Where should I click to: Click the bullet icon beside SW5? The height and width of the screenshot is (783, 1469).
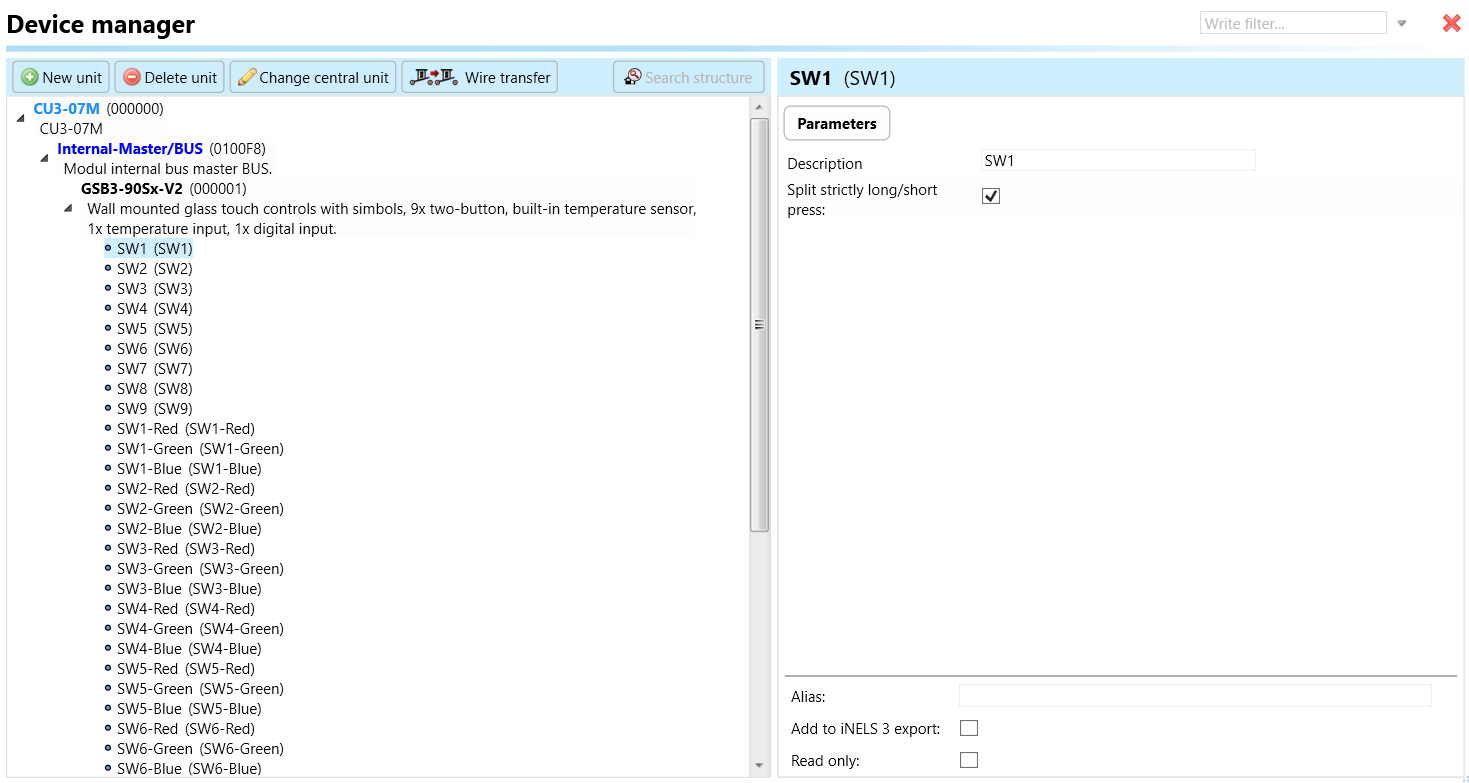[x=108, y=328]
